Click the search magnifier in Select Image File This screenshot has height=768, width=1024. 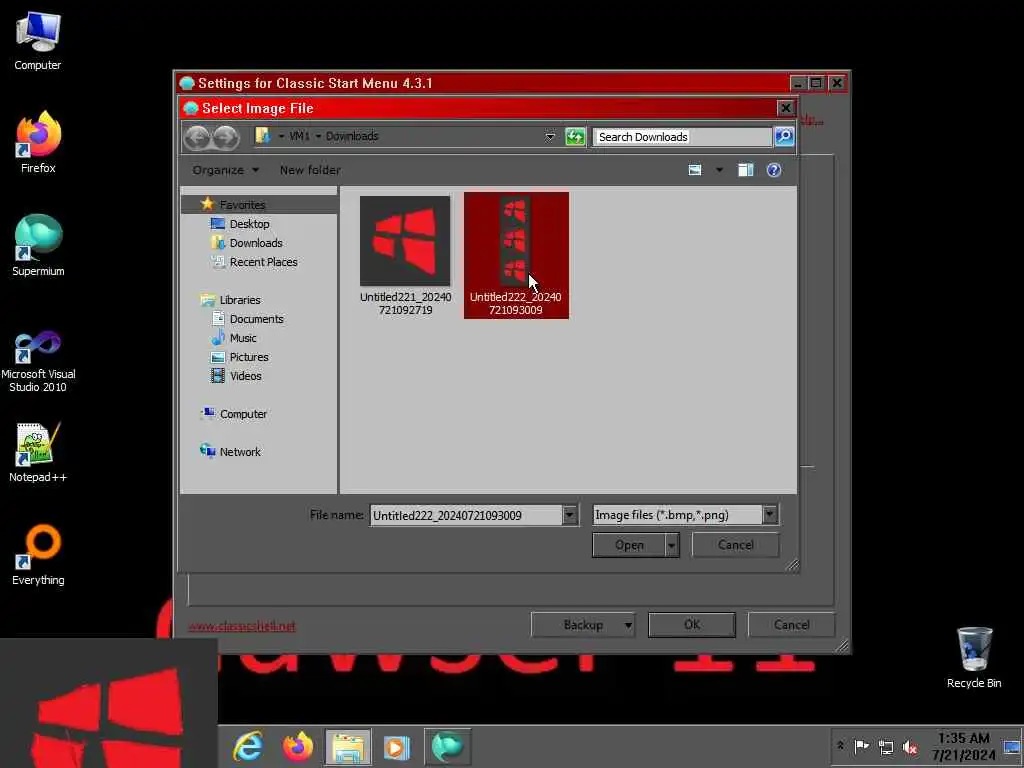click(x=784, y=136)
